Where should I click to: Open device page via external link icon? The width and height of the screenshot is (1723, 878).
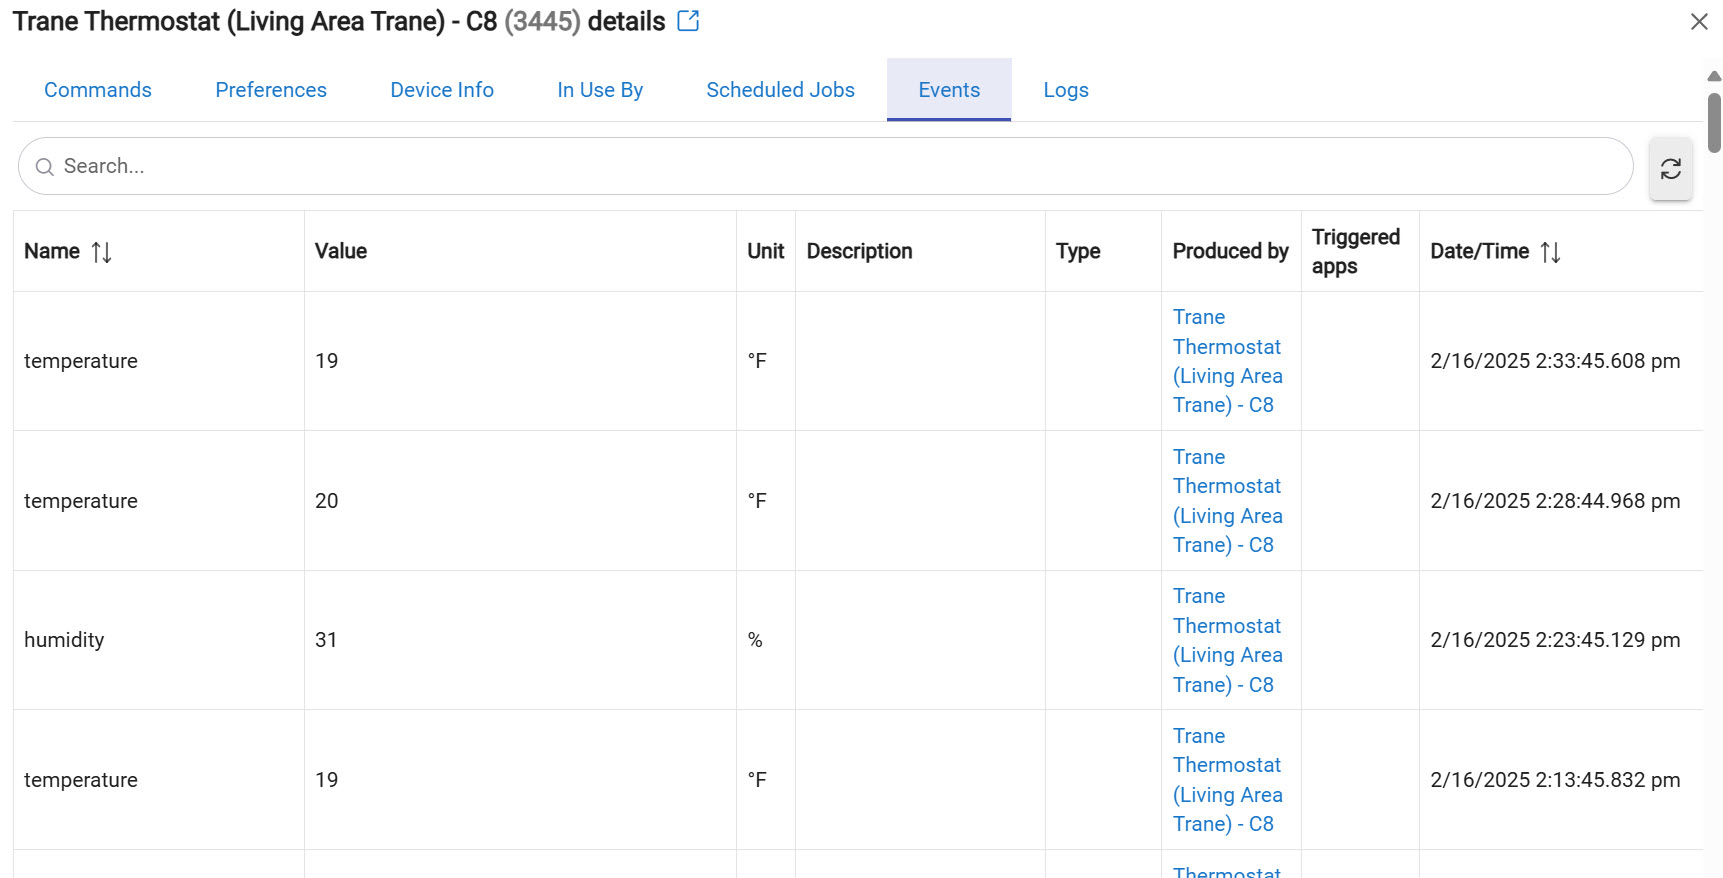pos(688,21)
